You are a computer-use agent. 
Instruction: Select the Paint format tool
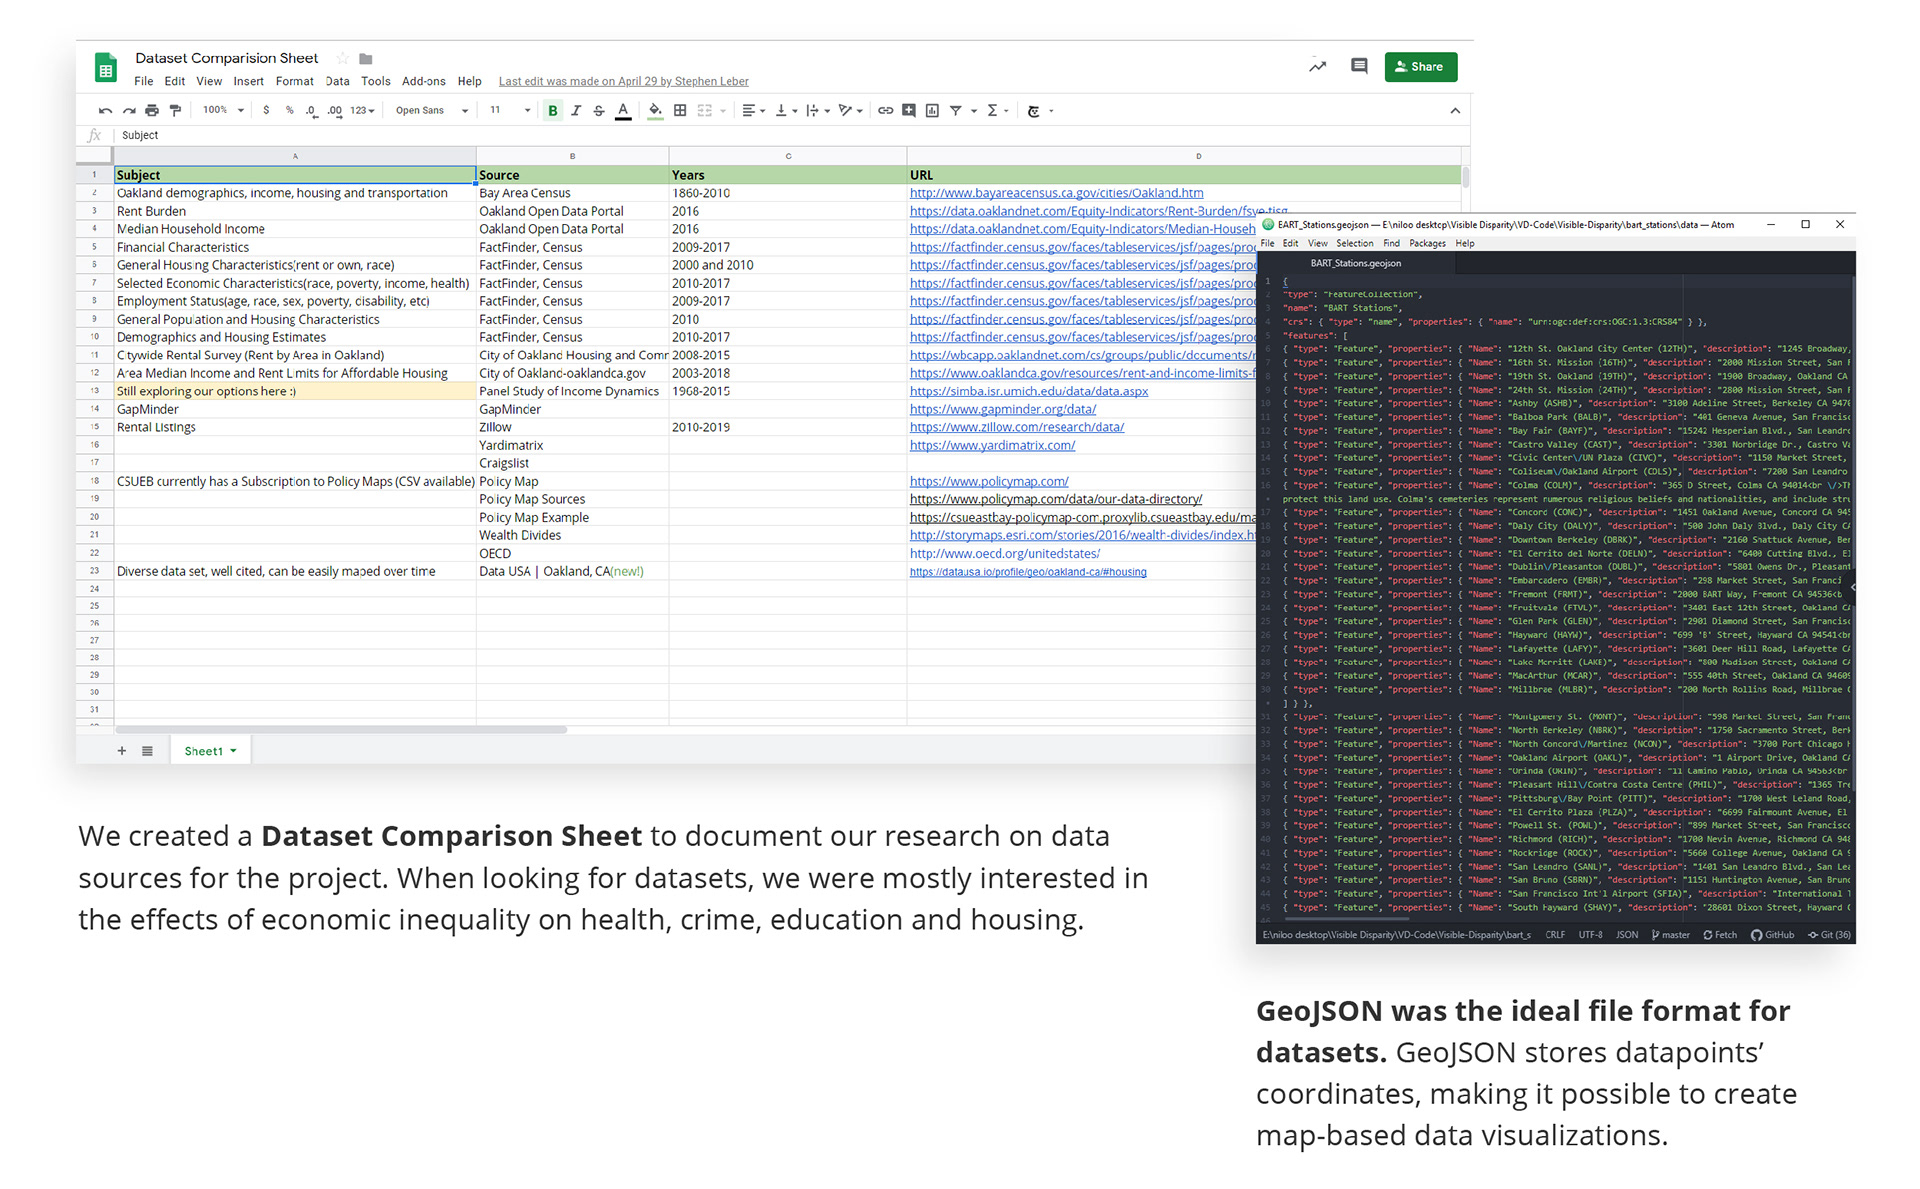tap(175, 111)
